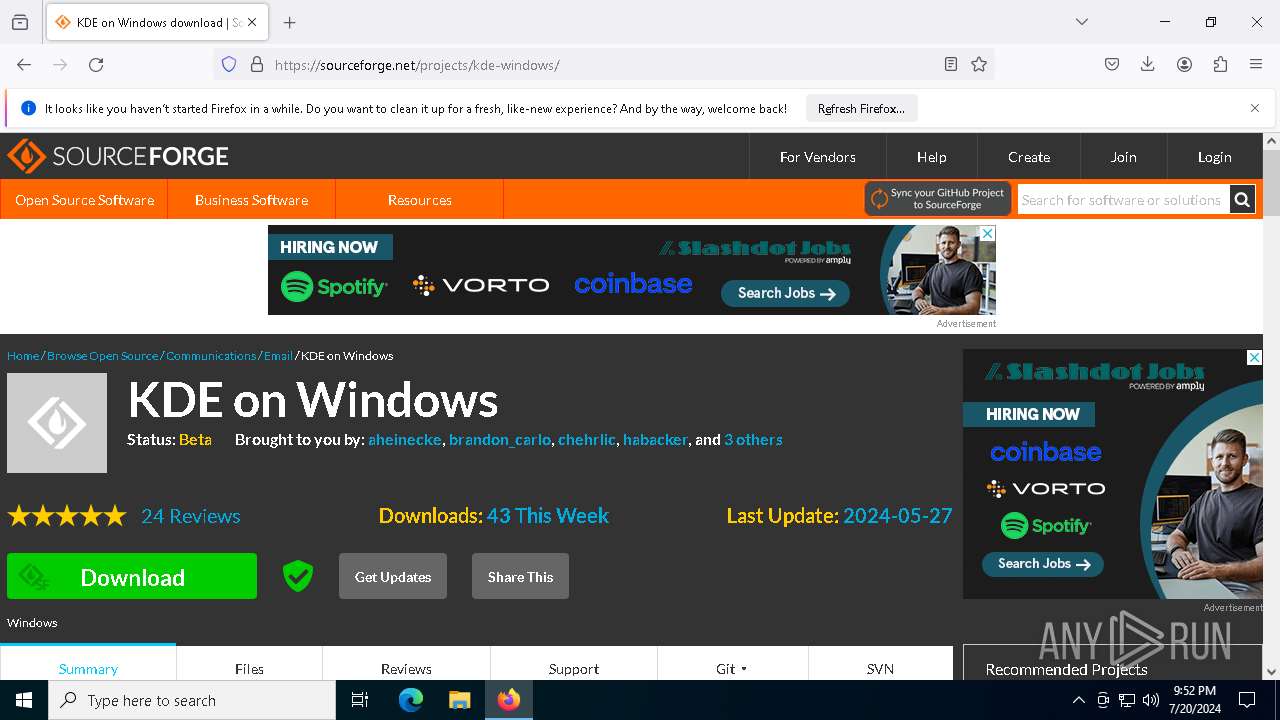Viewport: 1280px width, 720px height.
Task: Open the habacker profile link
Action: point(655,440)
